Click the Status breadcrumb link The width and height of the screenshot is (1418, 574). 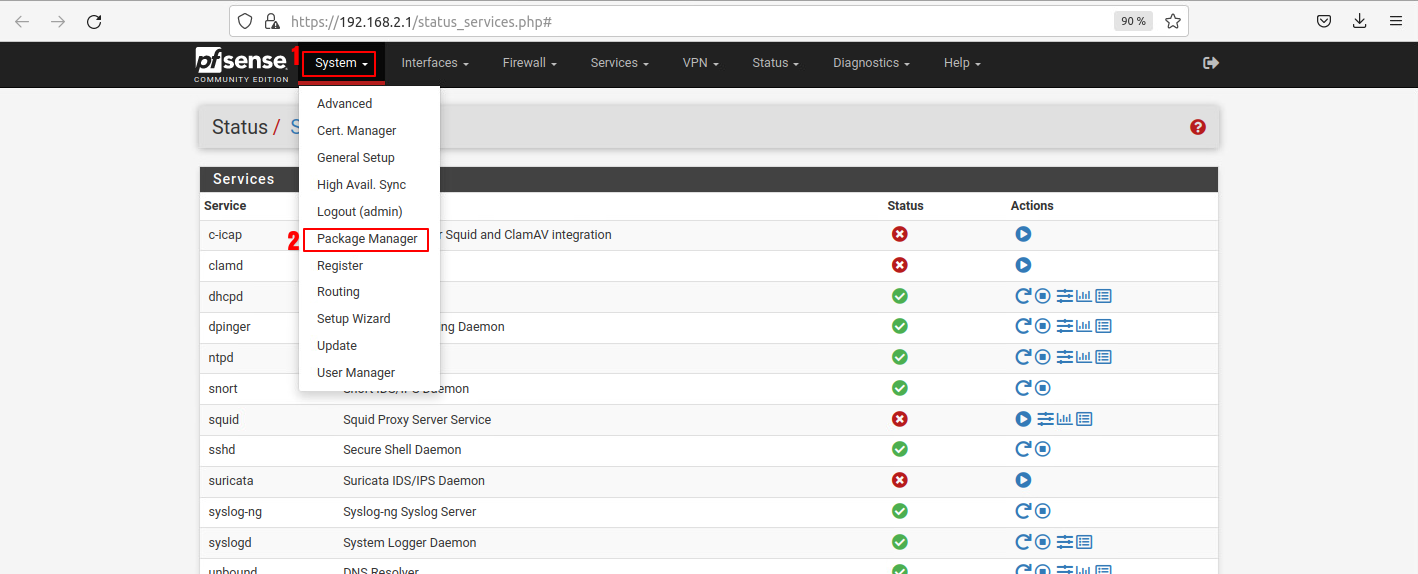point(240,127)
